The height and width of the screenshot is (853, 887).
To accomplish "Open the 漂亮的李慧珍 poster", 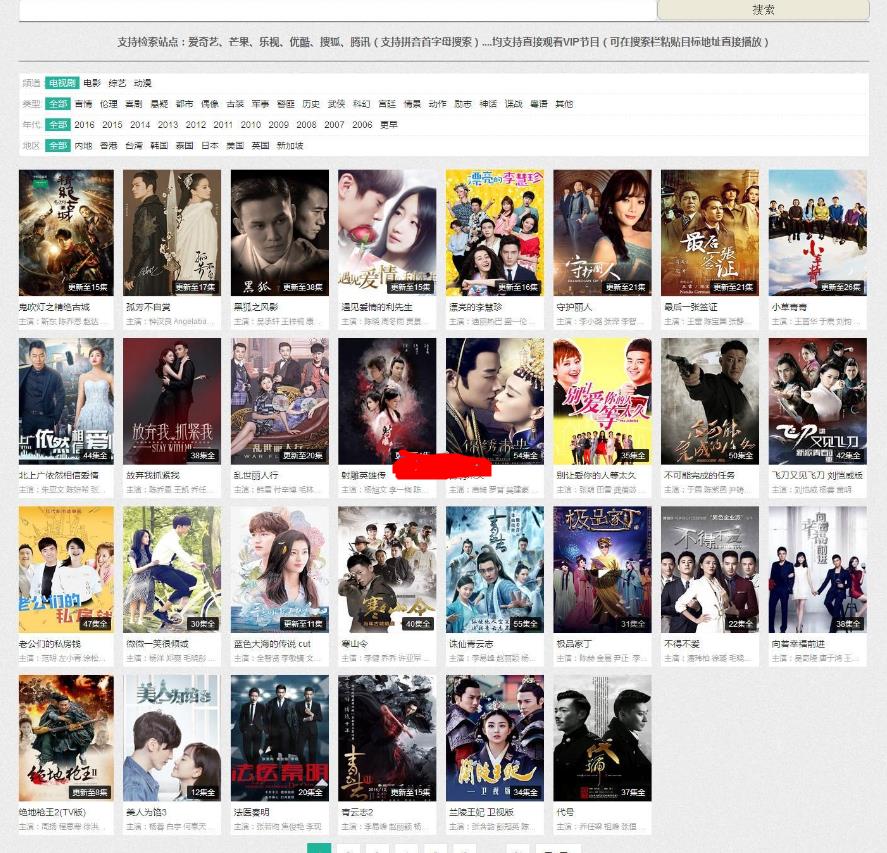I will [495, 232].
